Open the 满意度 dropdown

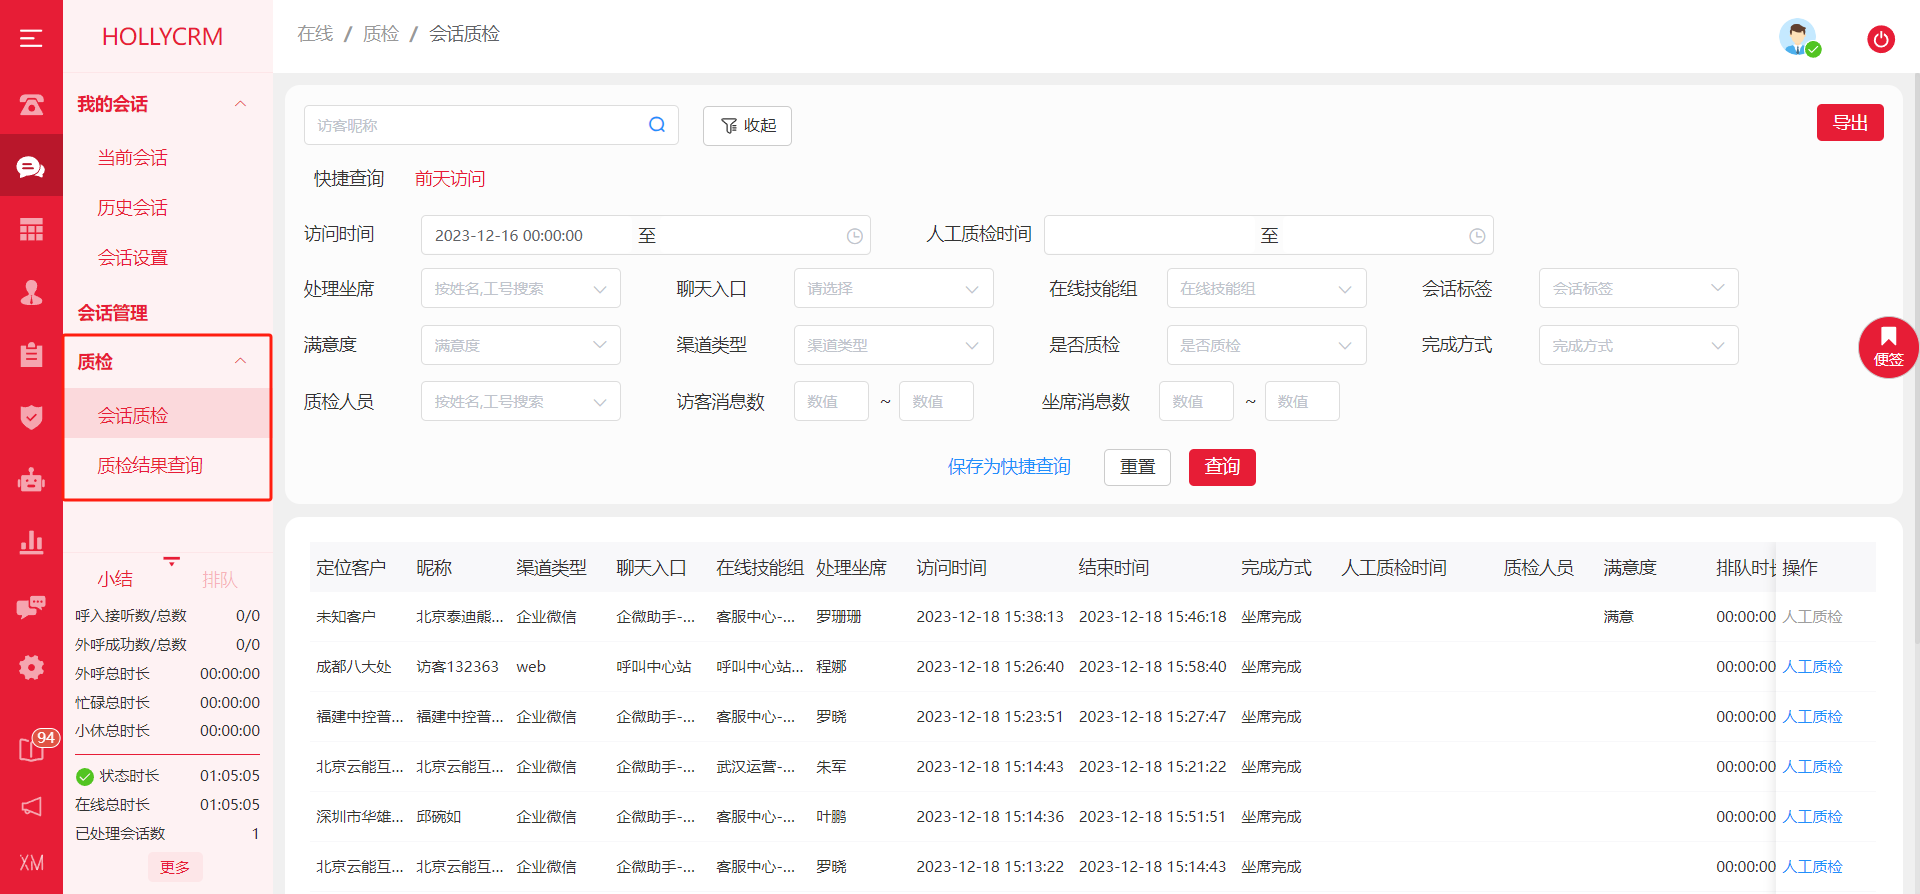(521, 345)
